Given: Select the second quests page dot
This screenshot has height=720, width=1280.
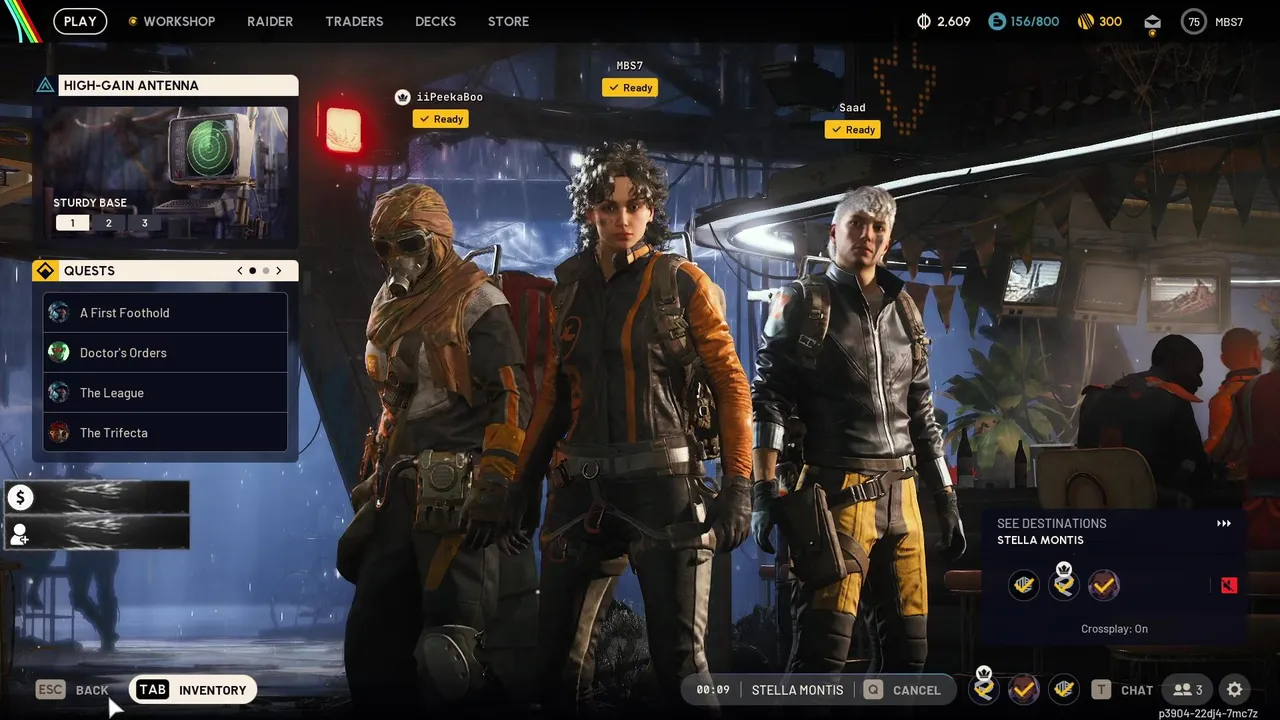Looking at the screenshot, I should pos(265,271).
